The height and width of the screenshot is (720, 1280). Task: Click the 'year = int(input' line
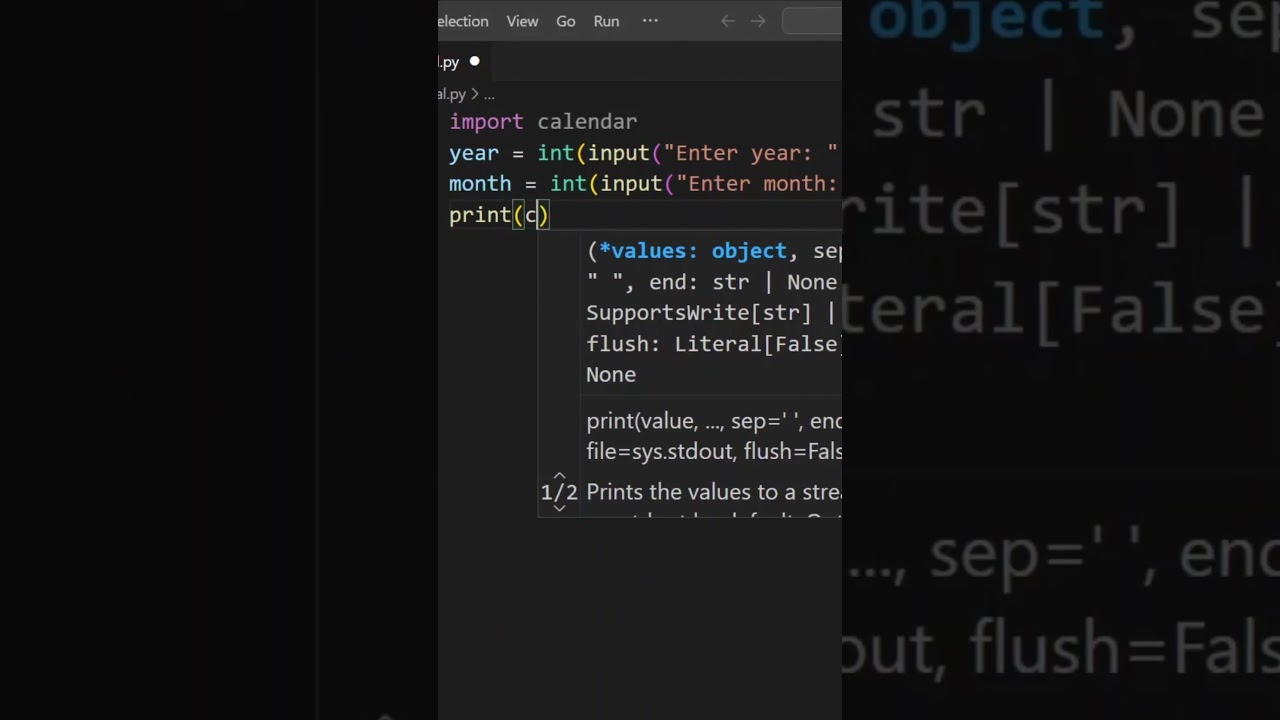pyautogui.click(x=643, y=153)
